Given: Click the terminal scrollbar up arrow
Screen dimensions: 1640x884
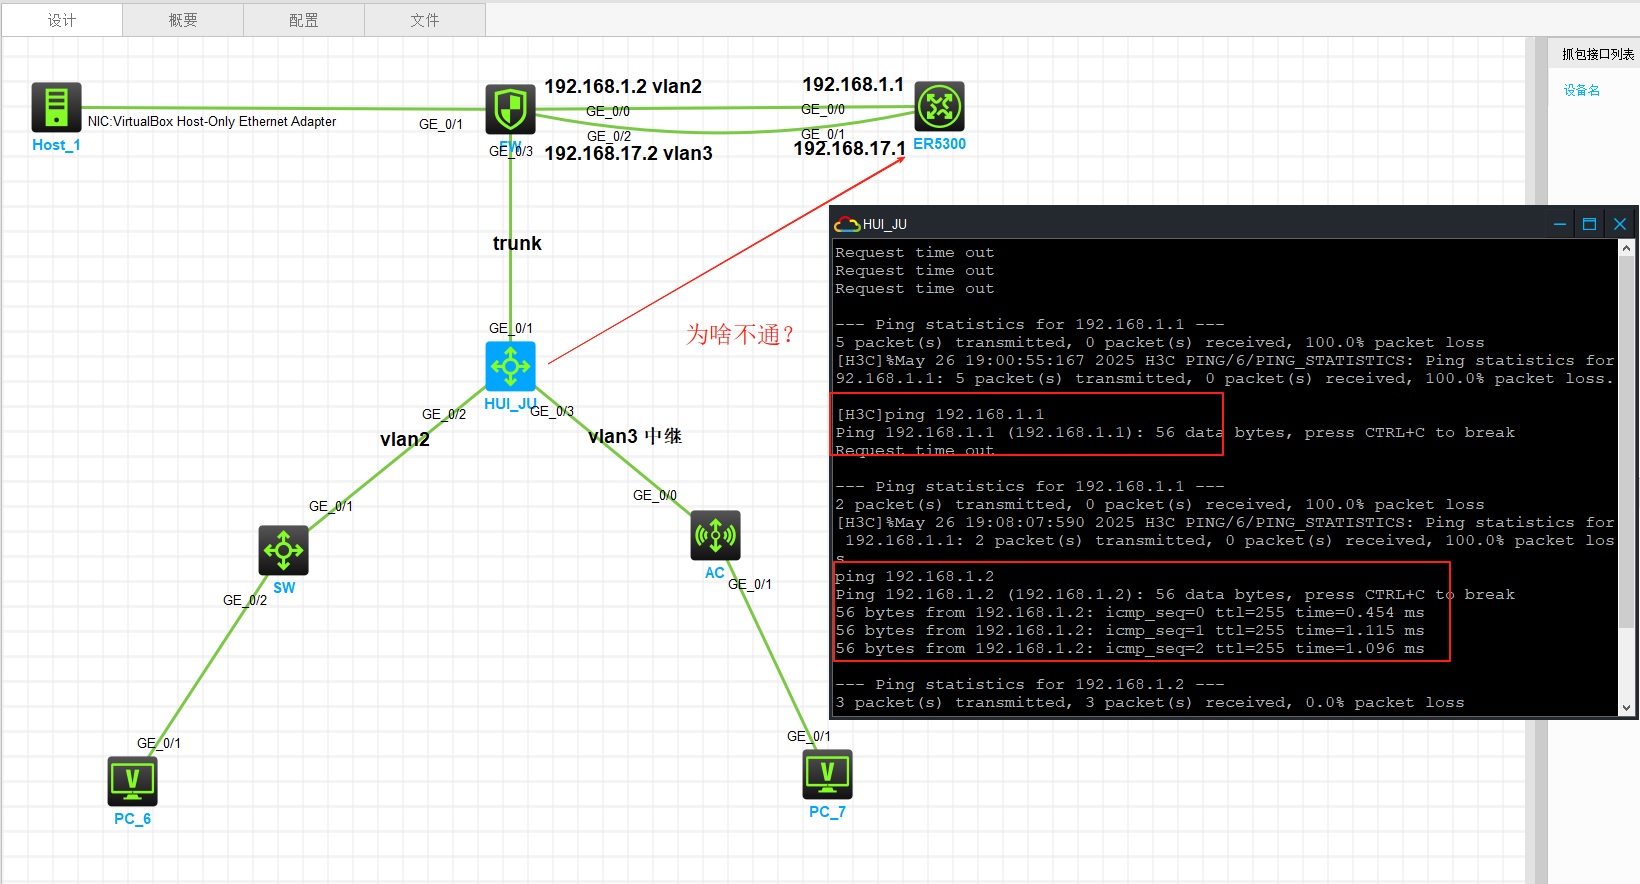Looking at the screenshot, I should pos(1626,248).
